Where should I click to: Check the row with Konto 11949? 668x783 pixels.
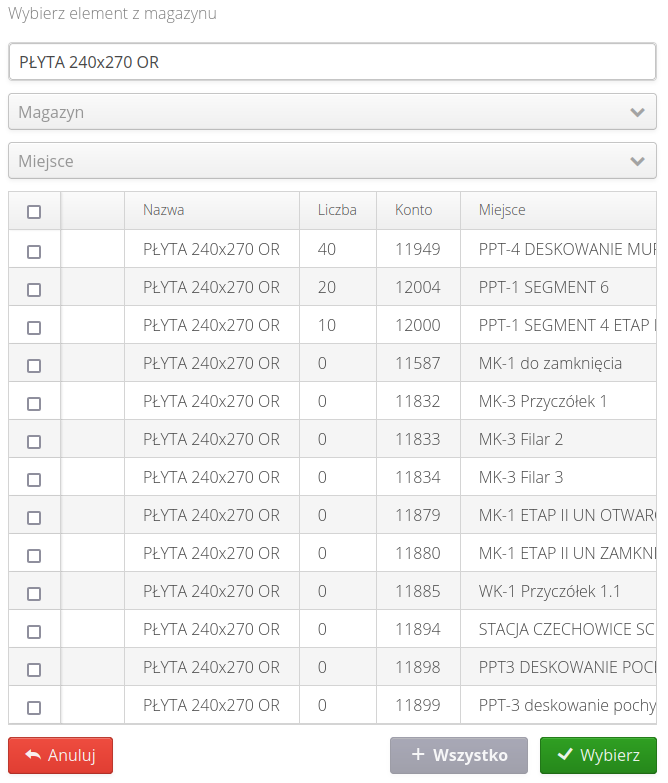(x=34, y=251)
